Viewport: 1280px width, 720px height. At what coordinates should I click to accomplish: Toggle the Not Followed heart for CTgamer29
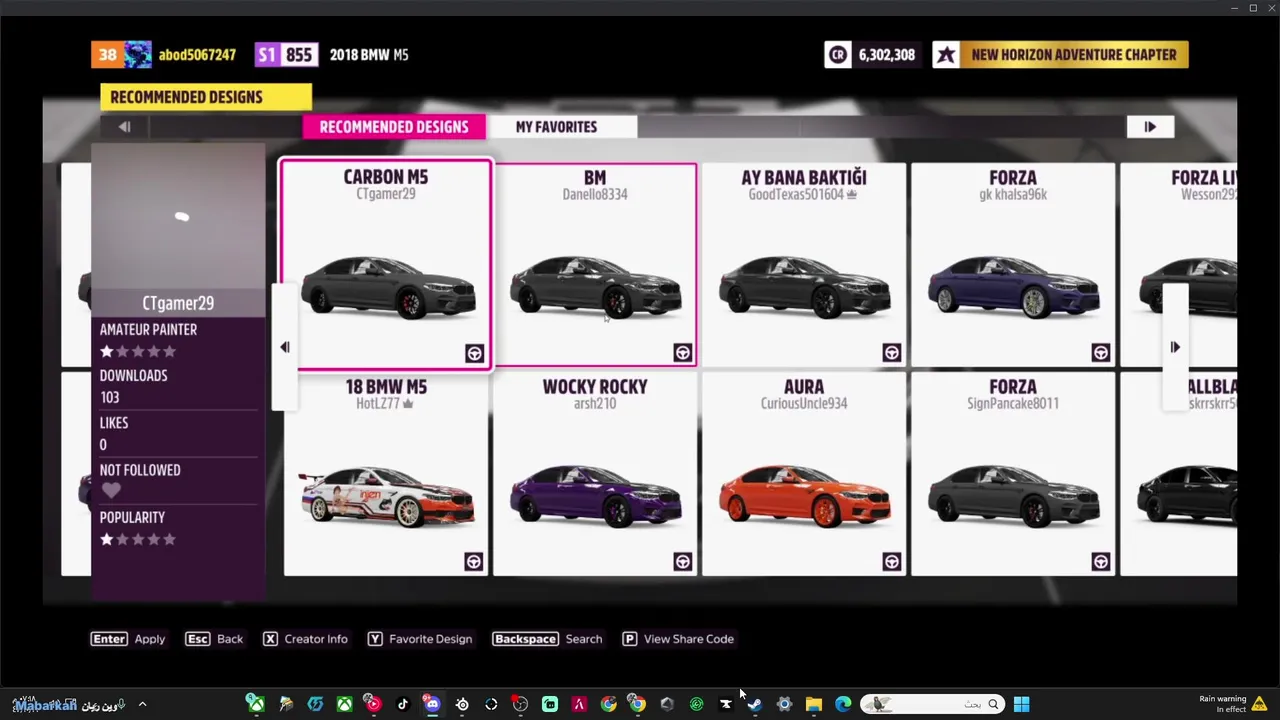[x=111, y=491]
